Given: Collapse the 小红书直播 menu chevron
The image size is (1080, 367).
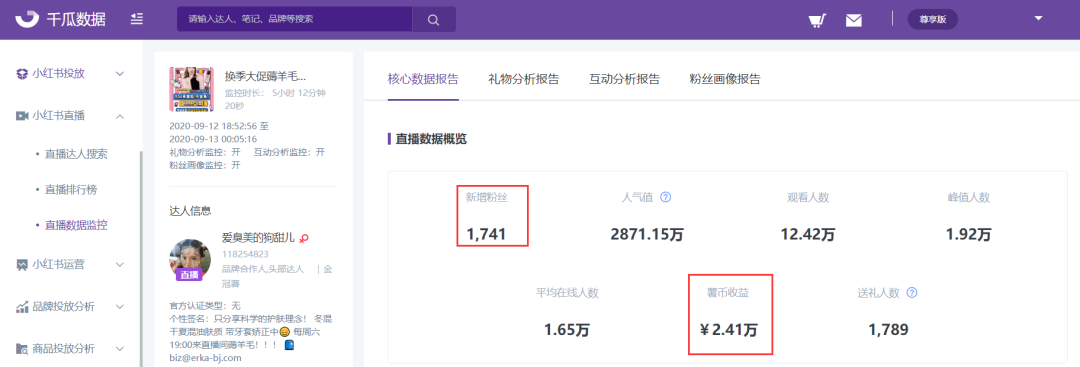Looking at the screenshot, I should pyautogui.click(x=120, y=116).
